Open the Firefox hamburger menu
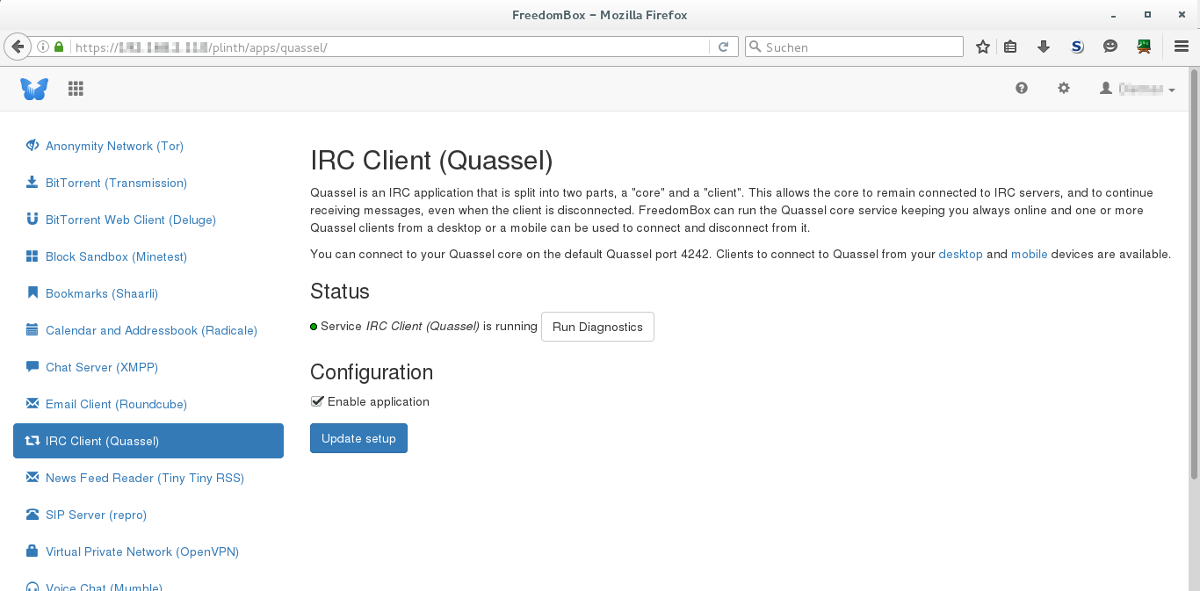The image size is (1200, 591). (x=1182, y=46)
